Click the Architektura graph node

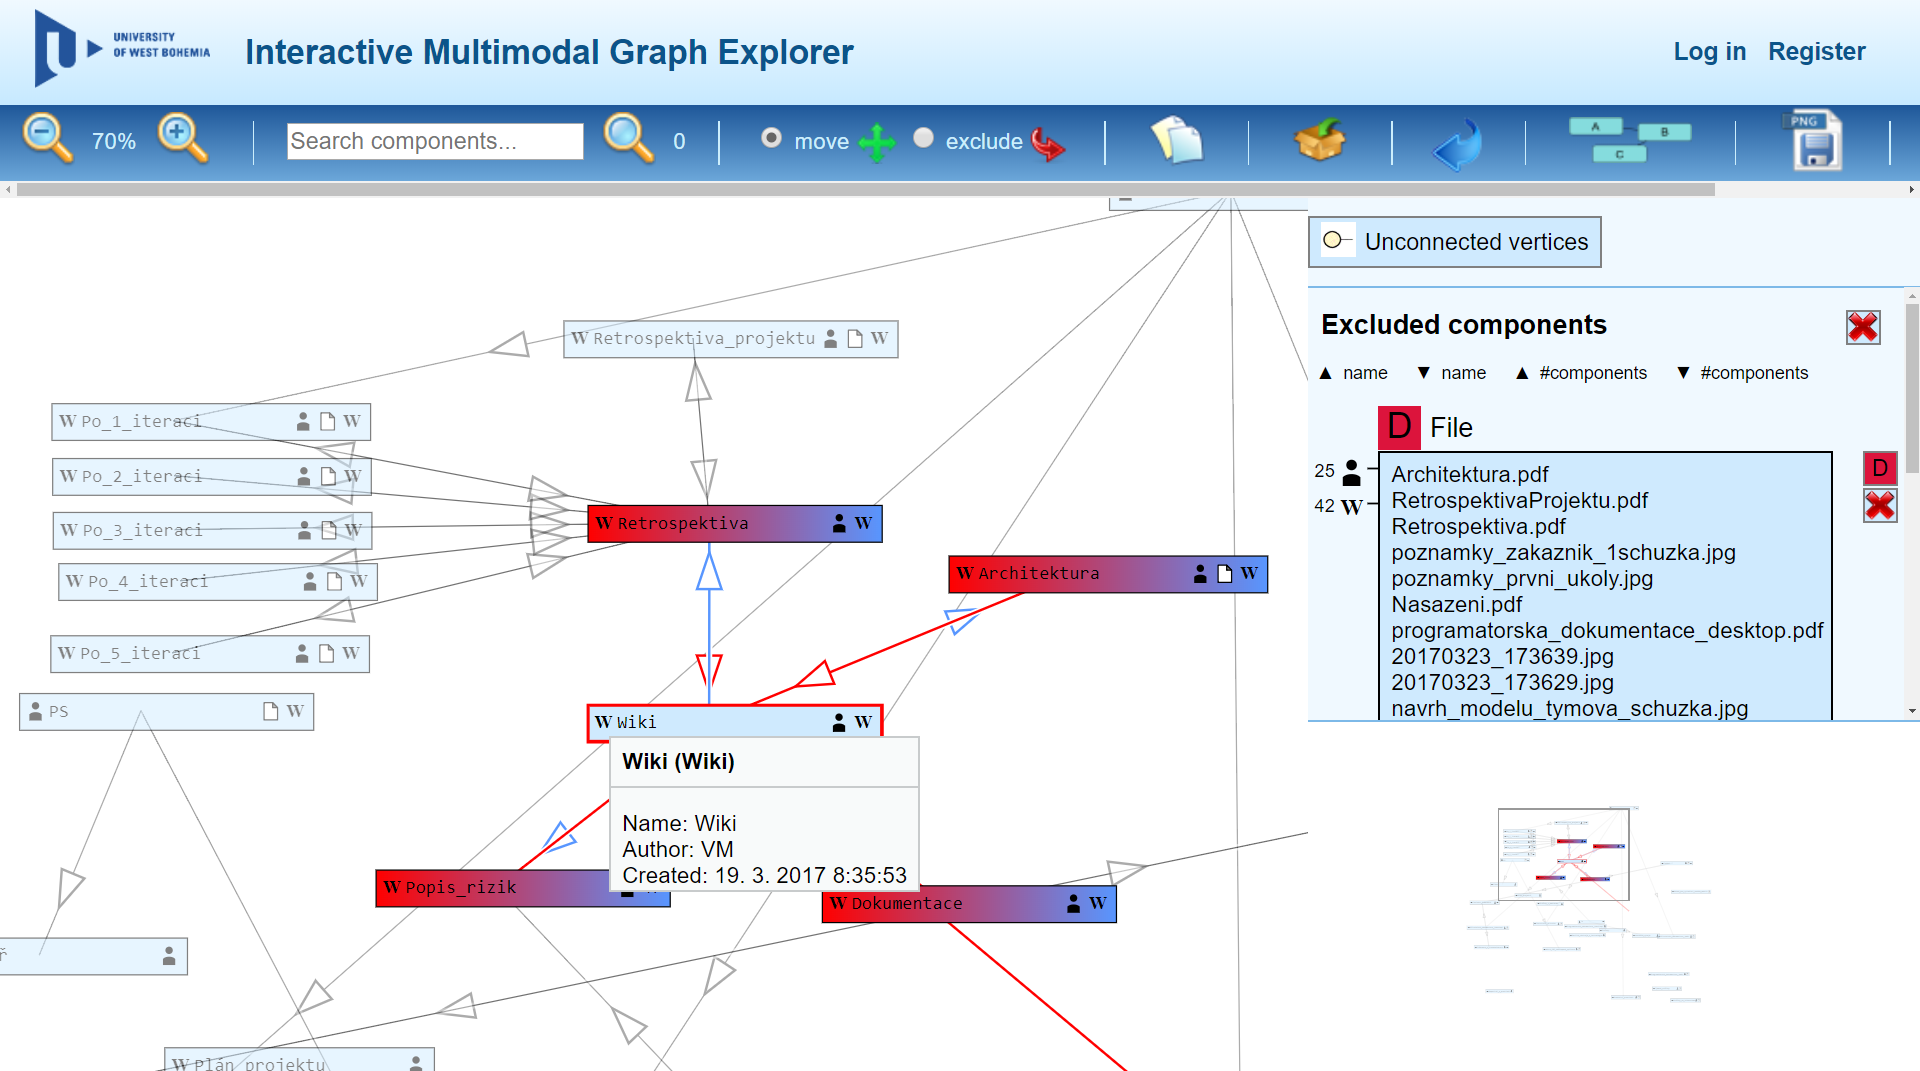tap(1108, 574)
